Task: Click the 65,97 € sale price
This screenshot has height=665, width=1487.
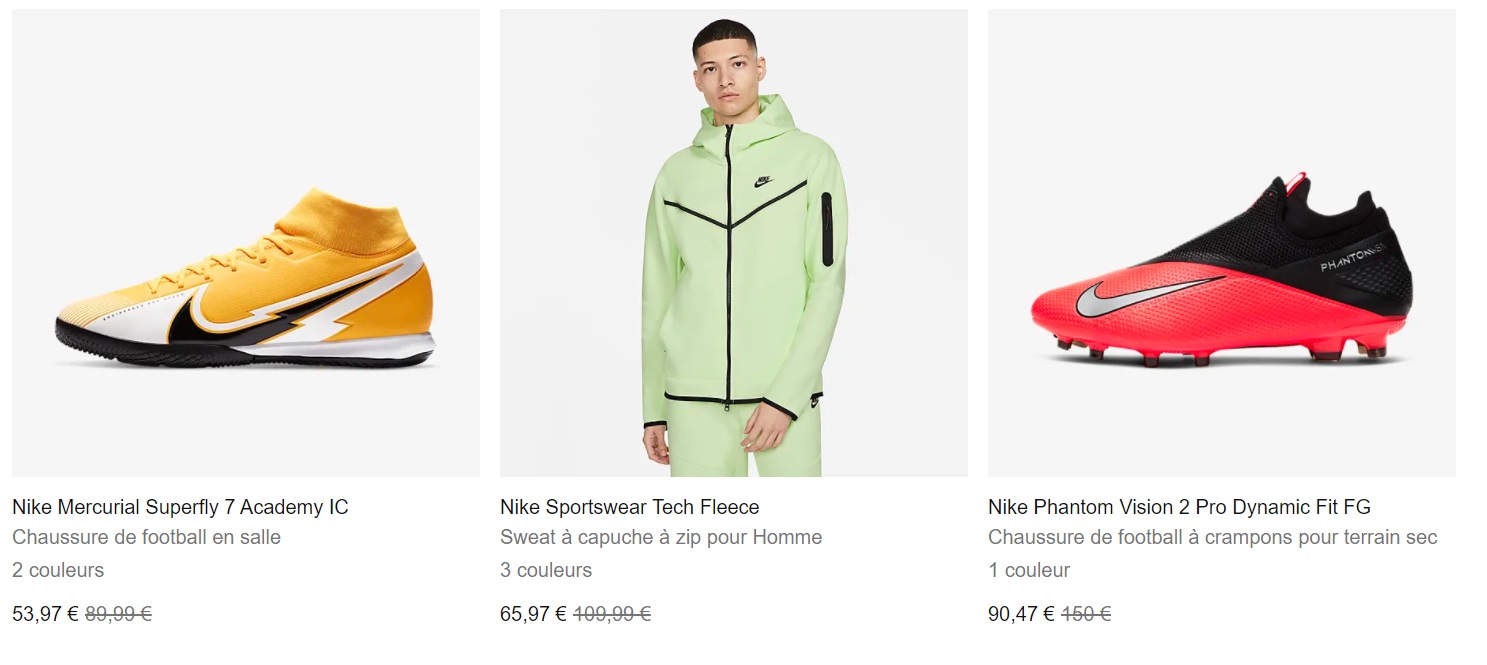Action: (x=533, y=614)
